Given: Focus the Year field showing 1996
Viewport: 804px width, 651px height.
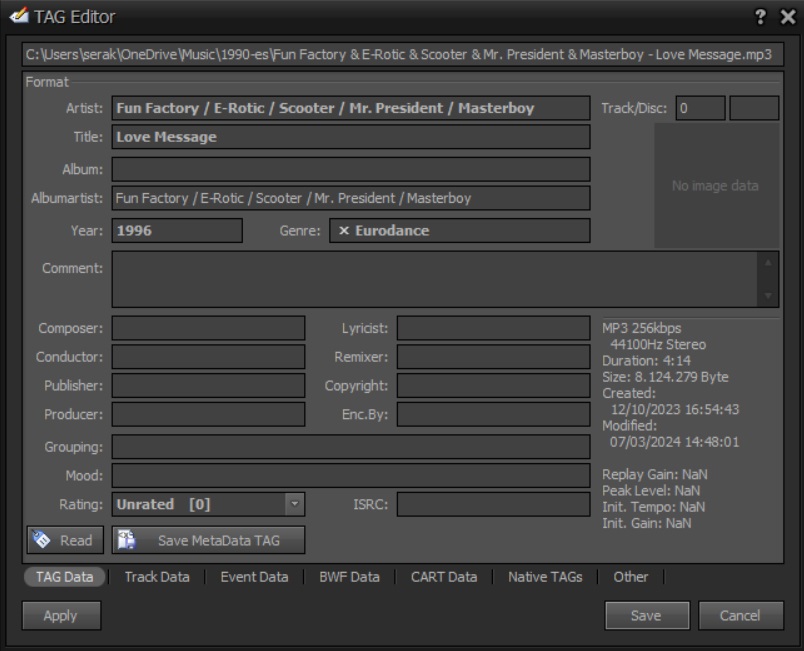Looking at the screenshot, I should pyautogui.click(x=176, y=231).
